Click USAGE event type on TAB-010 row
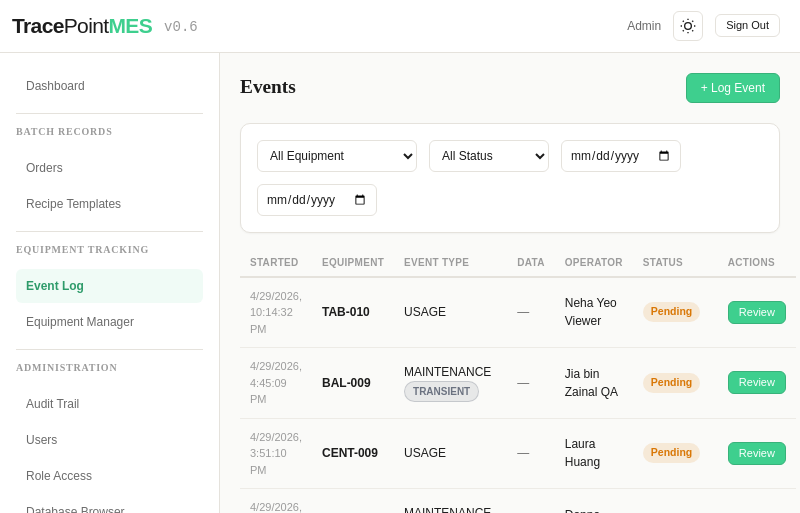 (425, 312)
